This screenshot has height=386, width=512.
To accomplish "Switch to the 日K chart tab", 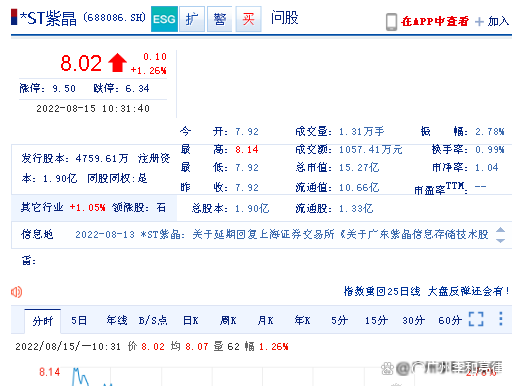I will (x=191, y=321).
